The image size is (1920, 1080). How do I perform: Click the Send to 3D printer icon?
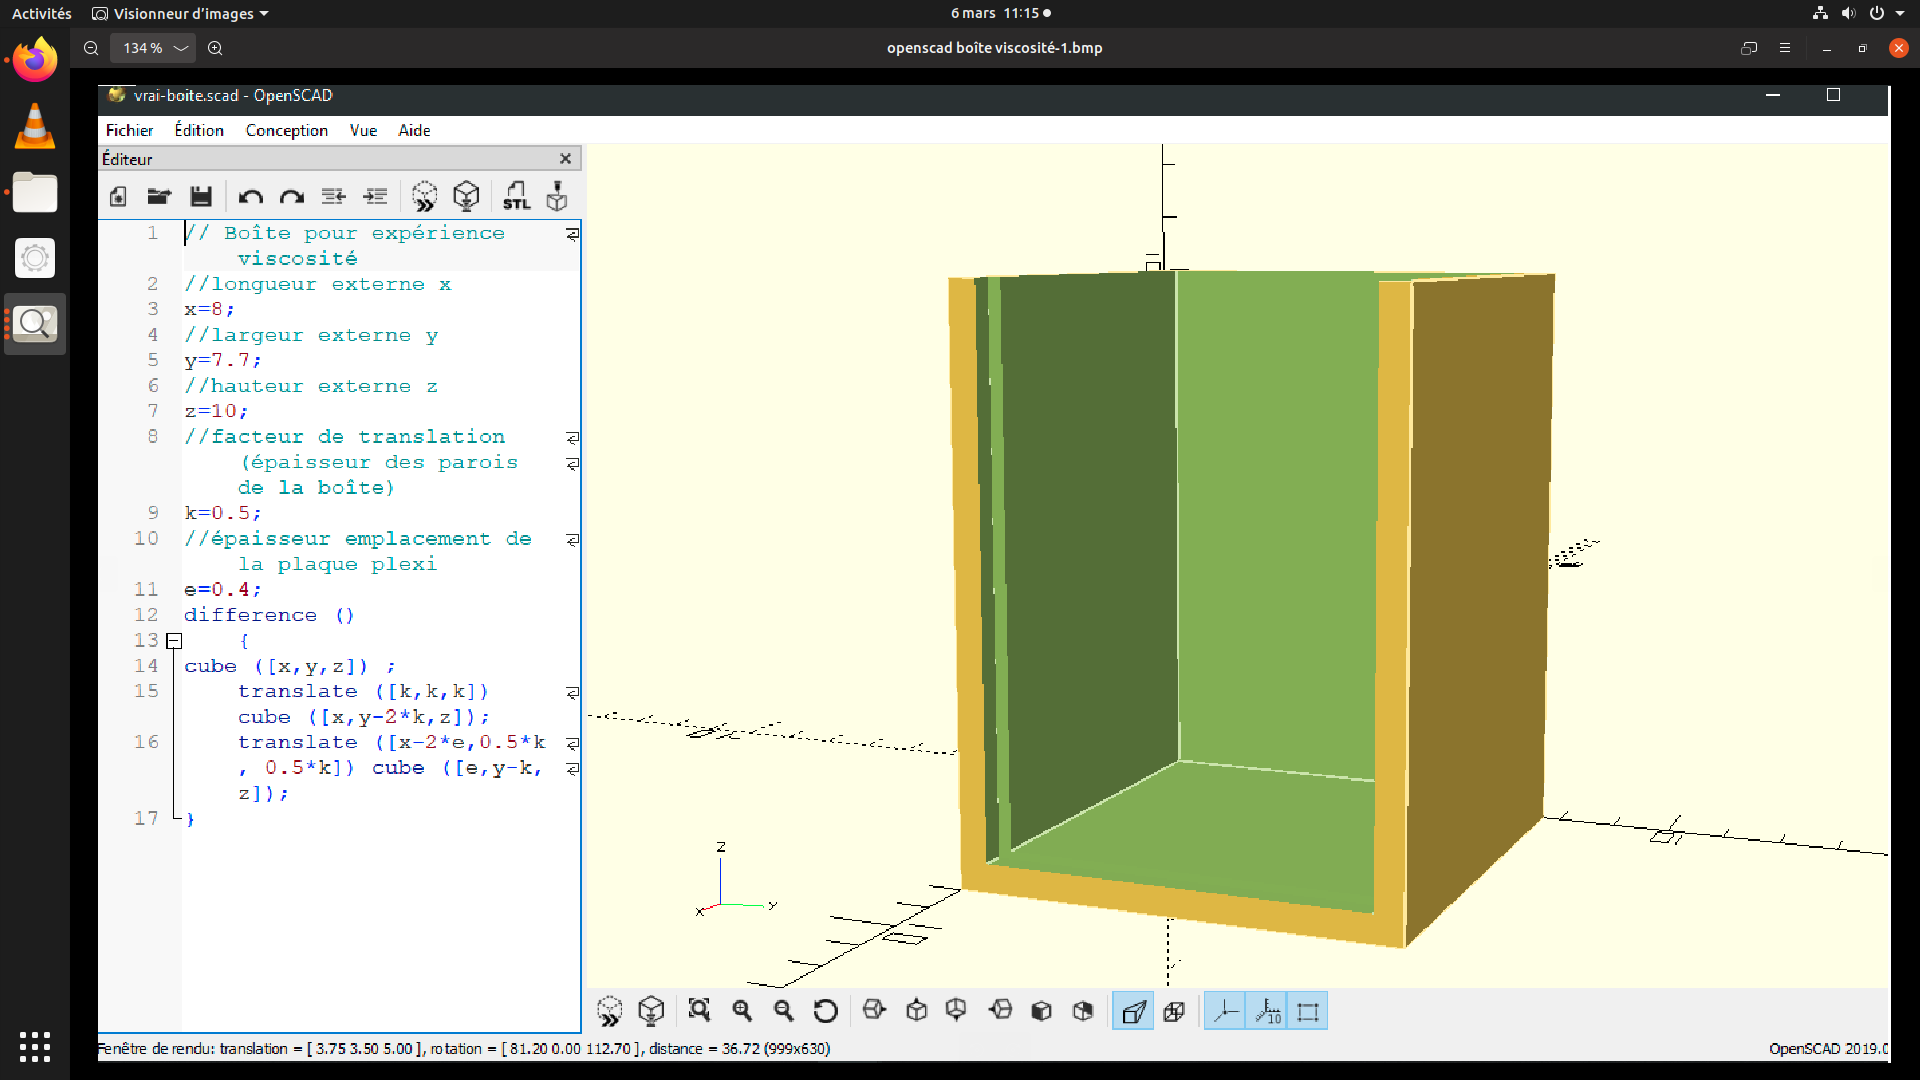pyautogui.click(x=557, y=196)
